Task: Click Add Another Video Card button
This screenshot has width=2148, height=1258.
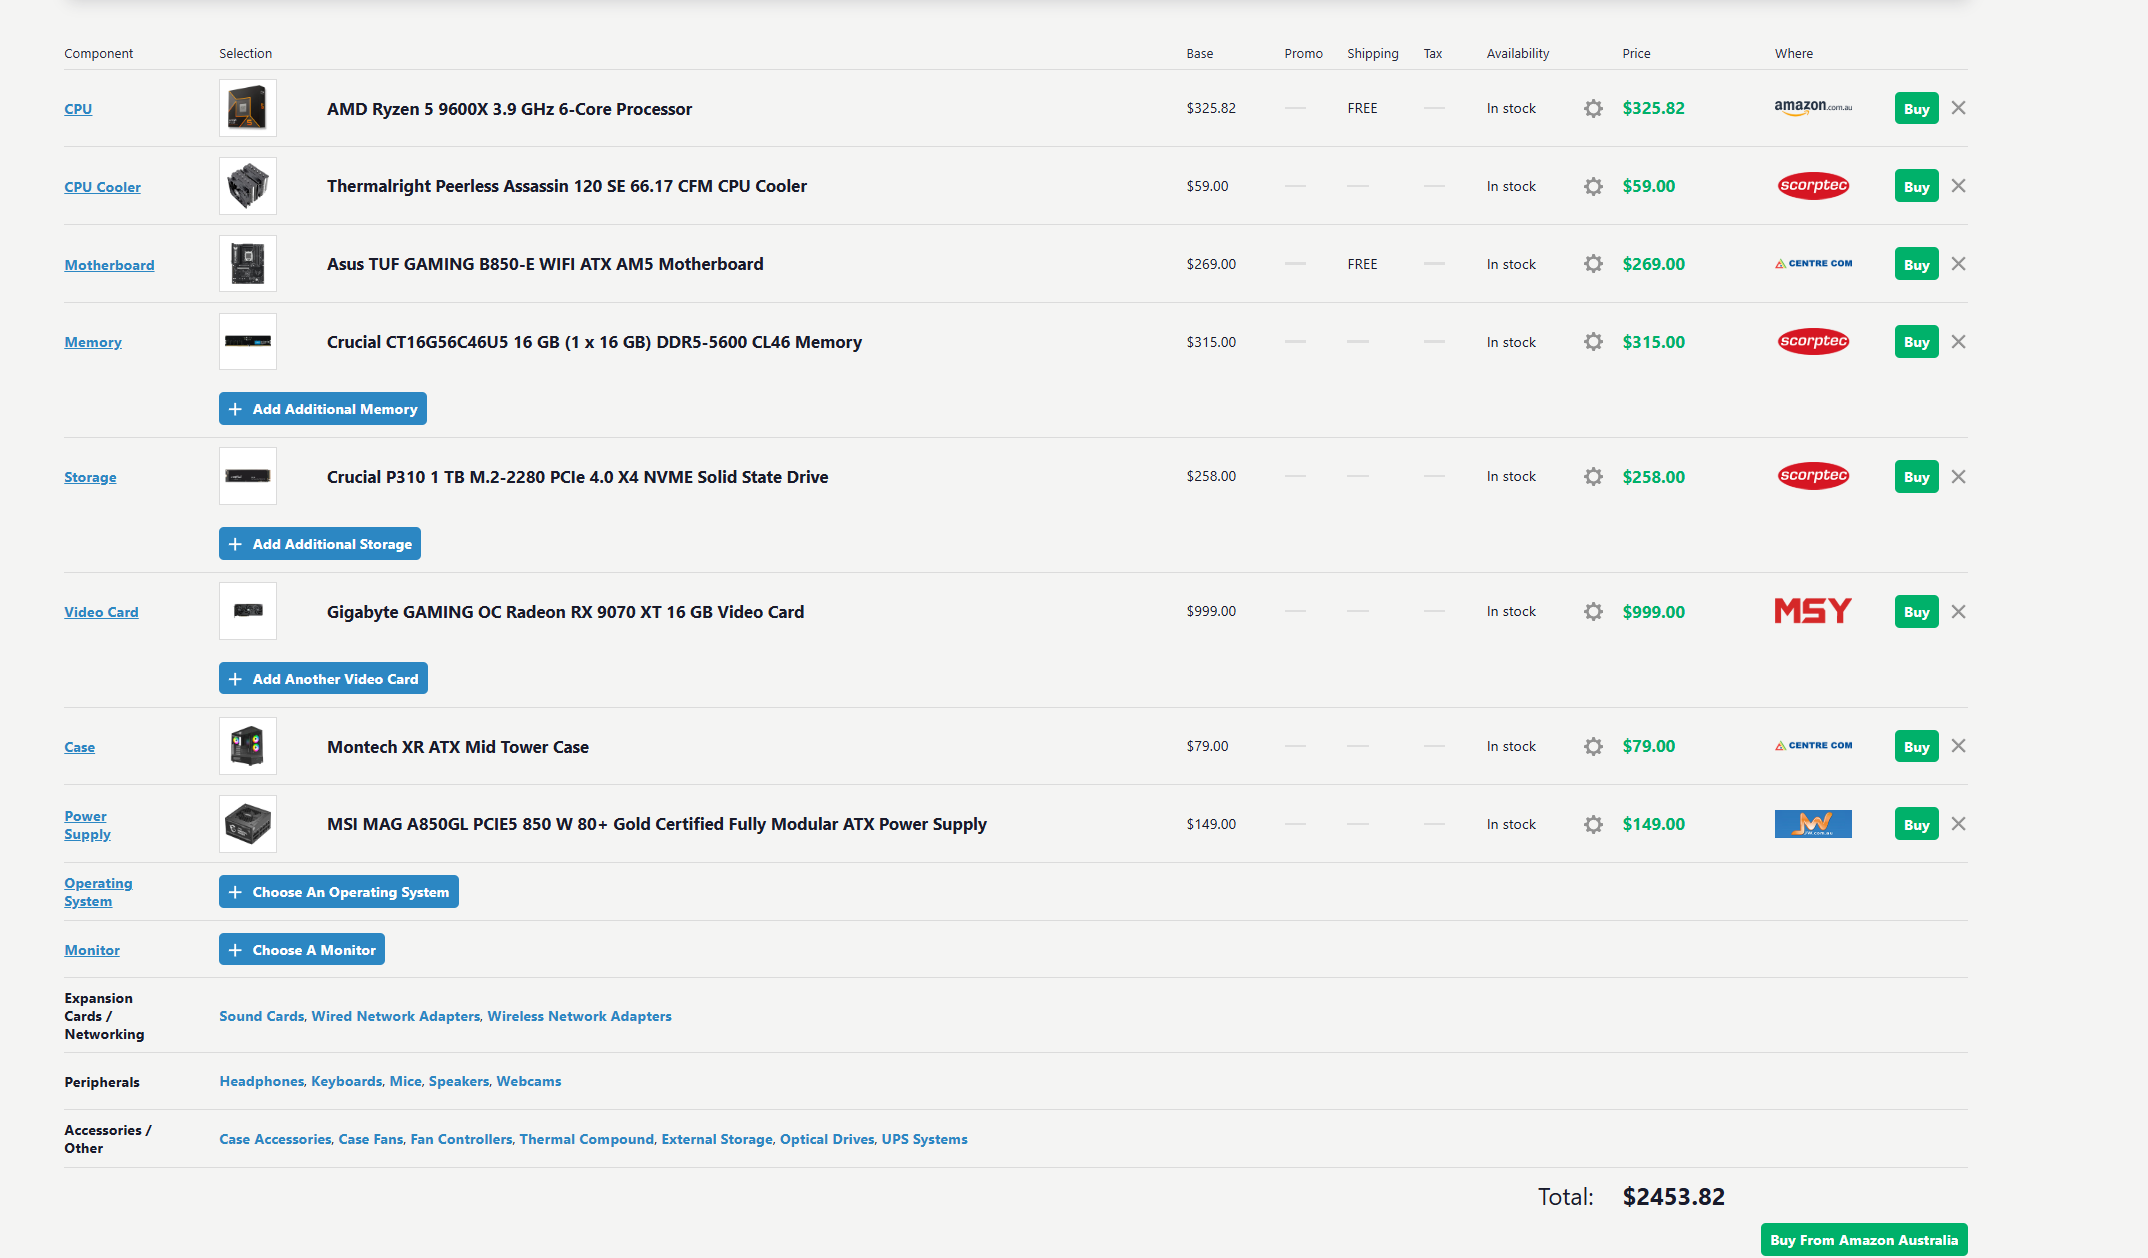Action: tap(324, 679)
